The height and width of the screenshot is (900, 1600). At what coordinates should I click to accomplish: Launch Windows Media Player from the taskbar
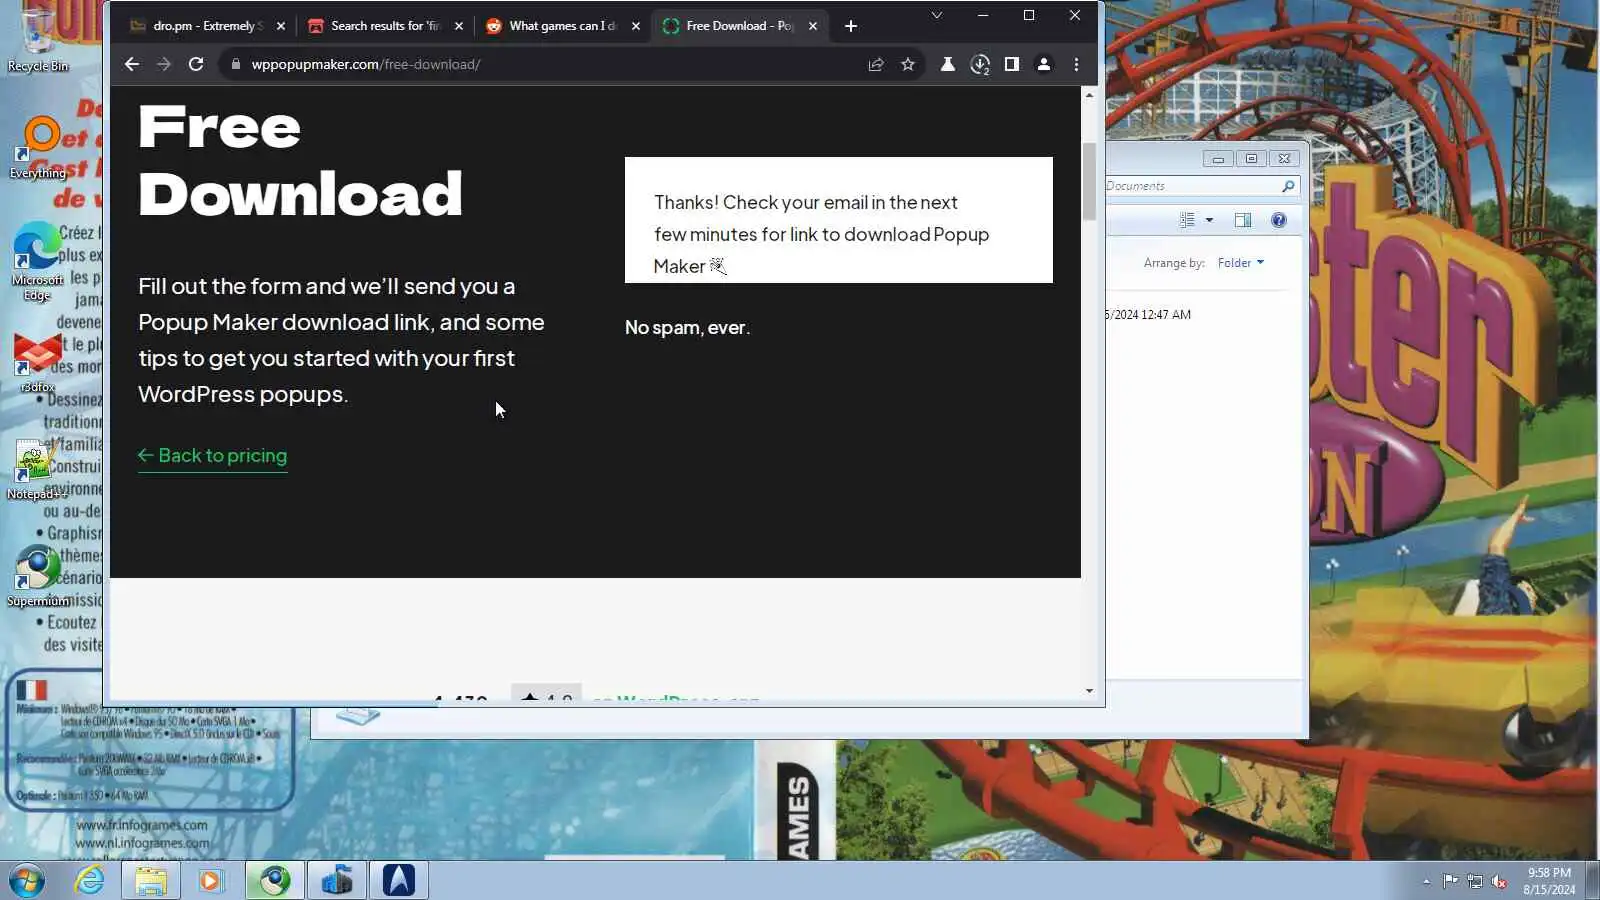(x=211, y=881)
